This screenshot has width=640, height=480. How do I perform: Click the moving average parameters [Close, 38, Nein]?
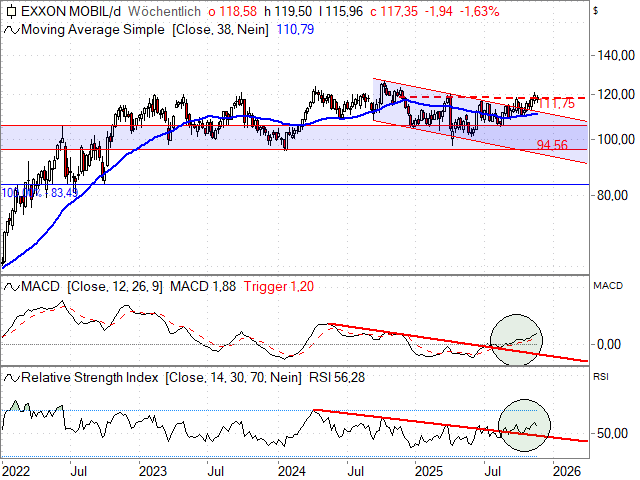pos(220,30)
